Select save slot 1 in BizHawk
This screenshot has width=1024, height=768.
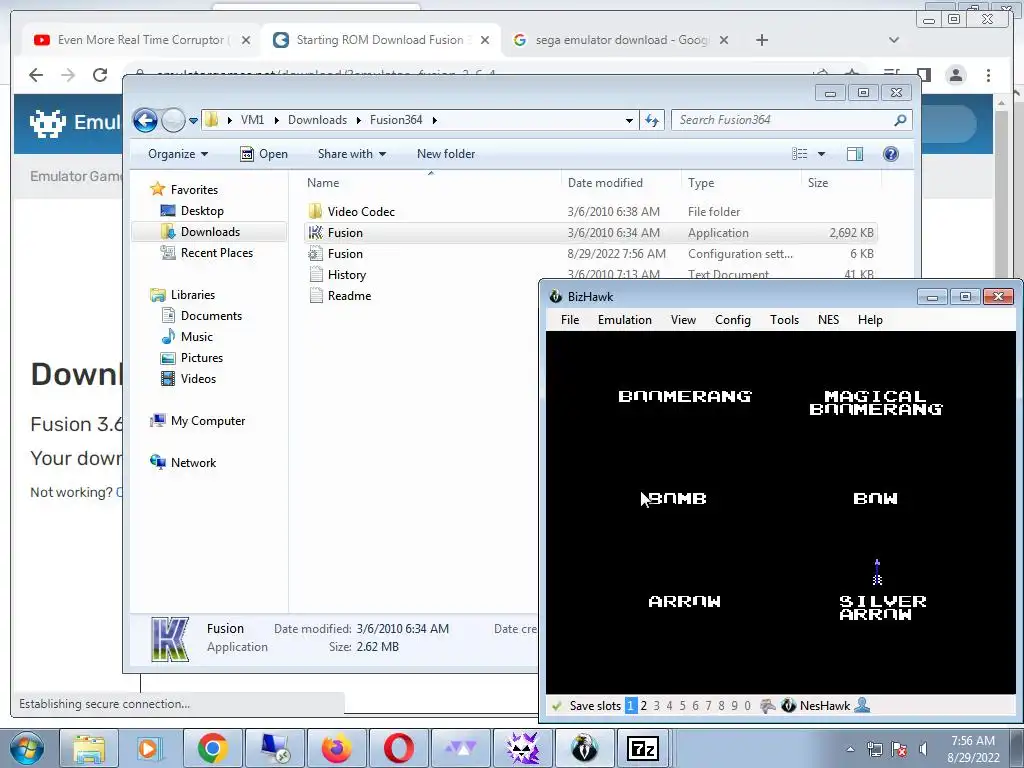[x=630, y=706]
